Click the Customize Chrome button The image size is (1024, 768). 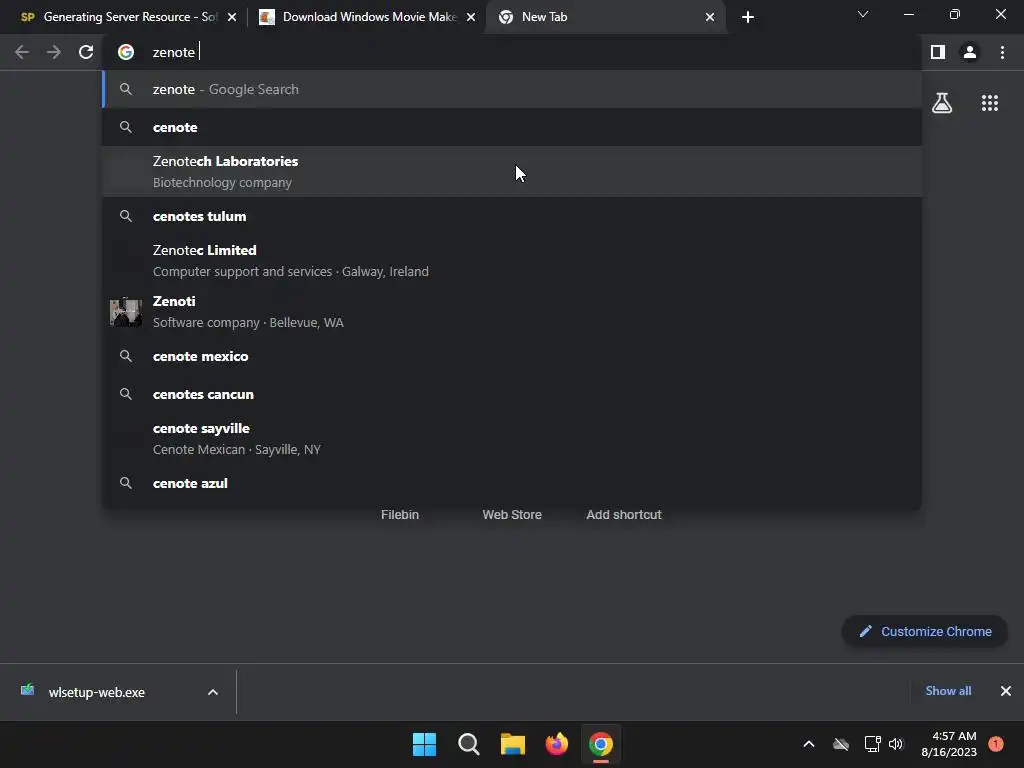click(x=925, y=632)
